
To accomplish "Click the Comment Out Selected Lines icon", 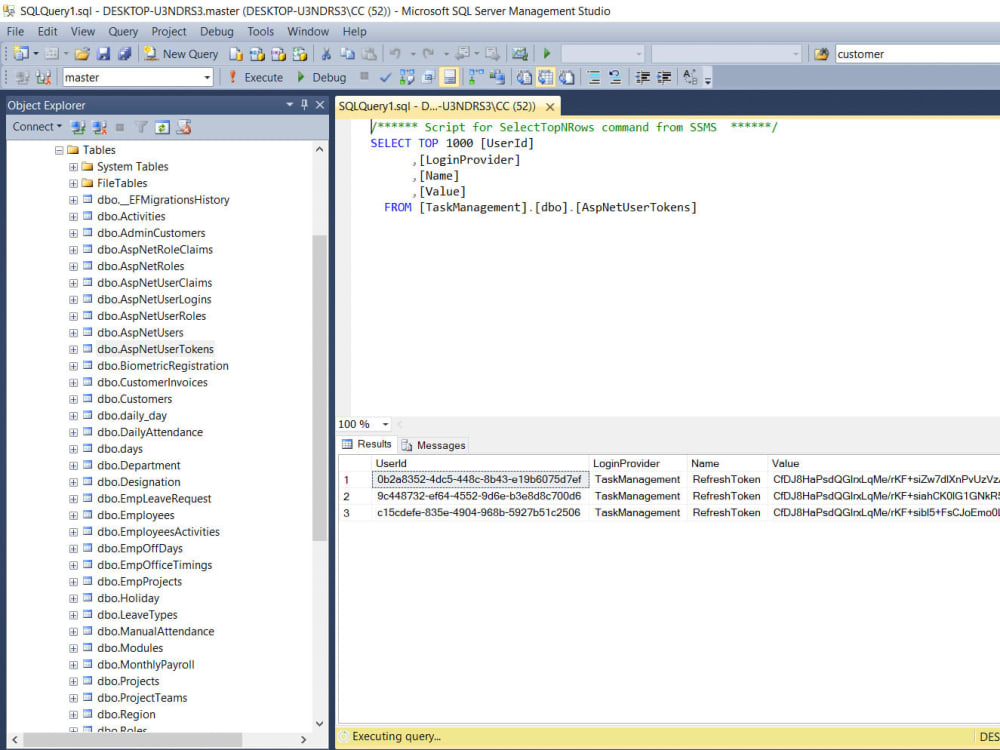I will click(x=594, y=77).
